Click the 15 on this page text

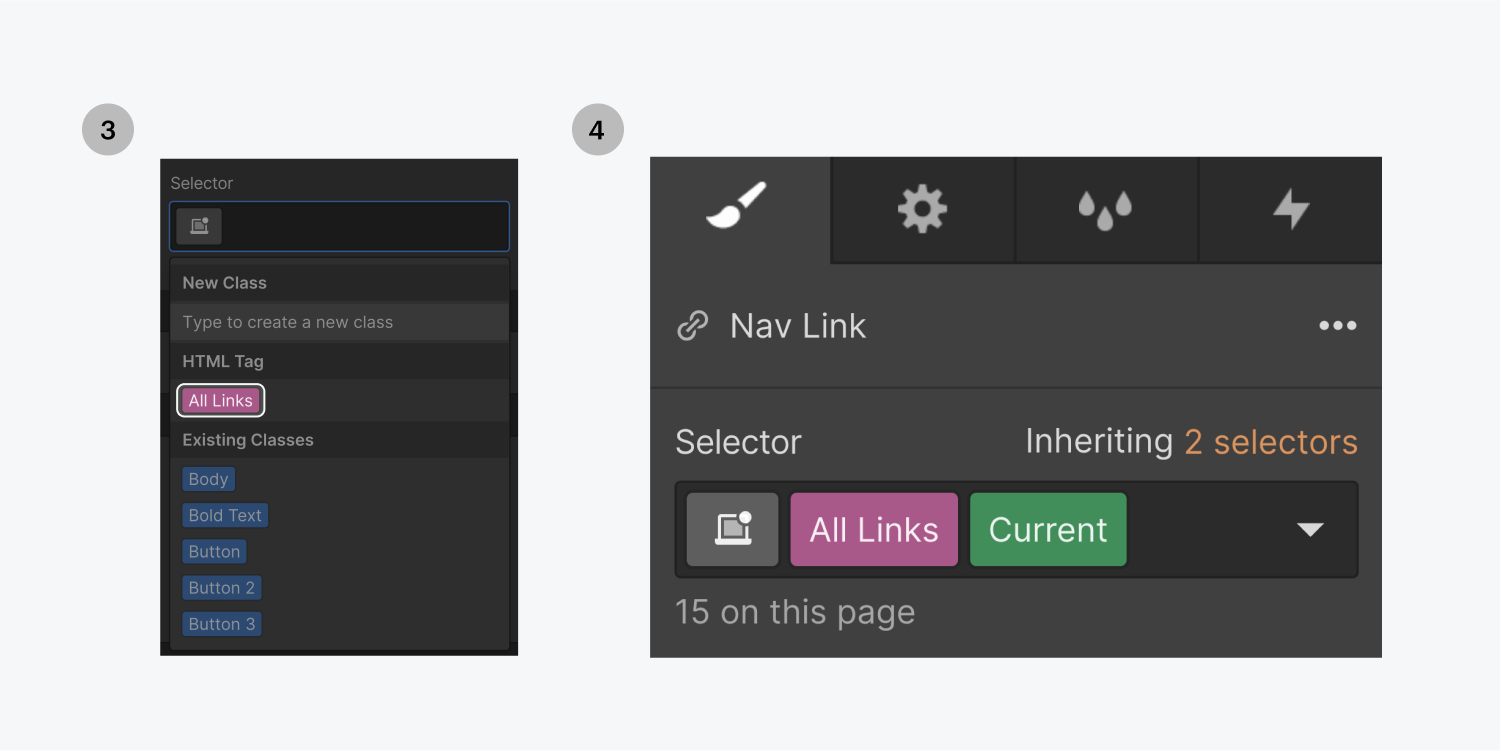pos(795,611)
